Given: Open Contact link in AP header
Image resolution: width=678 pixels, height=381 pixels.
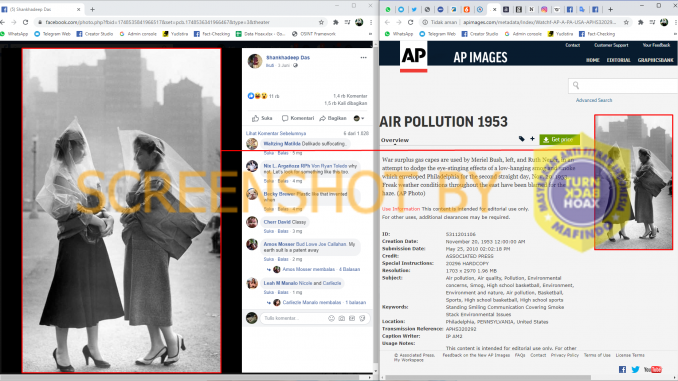Looking at the screenshot, I should (x=572, y=45).
